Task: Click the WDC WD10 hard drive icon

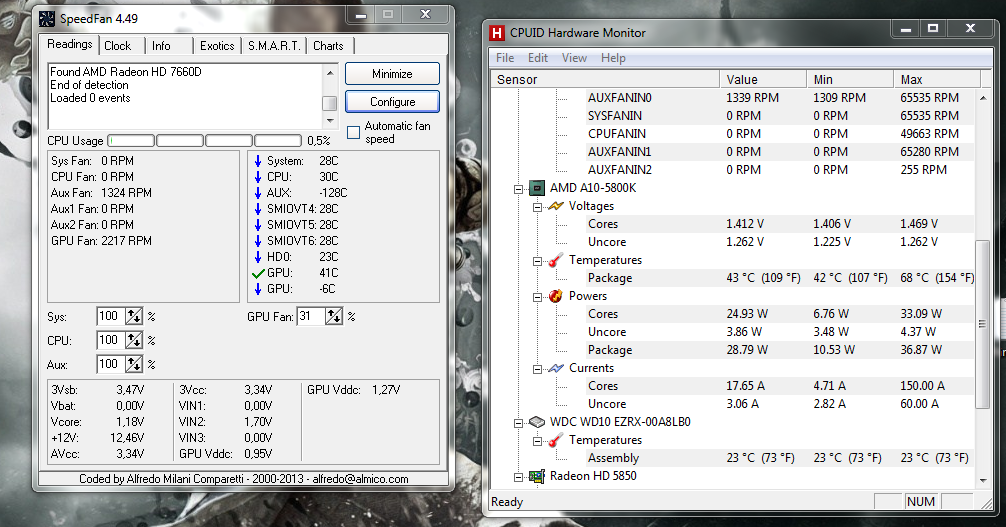Action: coord(536,422)
